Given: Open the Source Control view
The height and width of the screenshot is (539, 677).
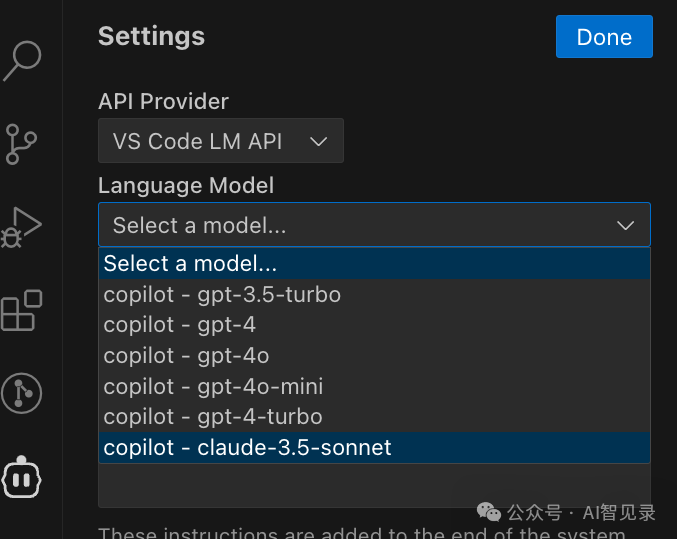Looking at the screenshot, I should point(22,143).
